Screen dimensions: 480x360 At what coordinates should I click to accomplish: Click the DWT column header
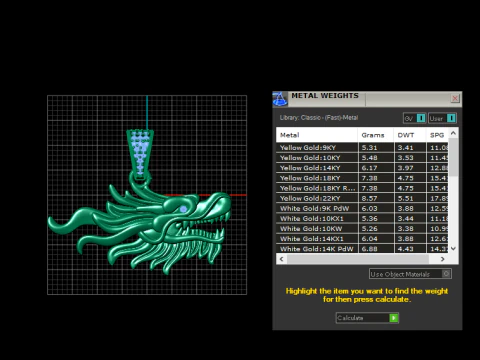[410, 135]
